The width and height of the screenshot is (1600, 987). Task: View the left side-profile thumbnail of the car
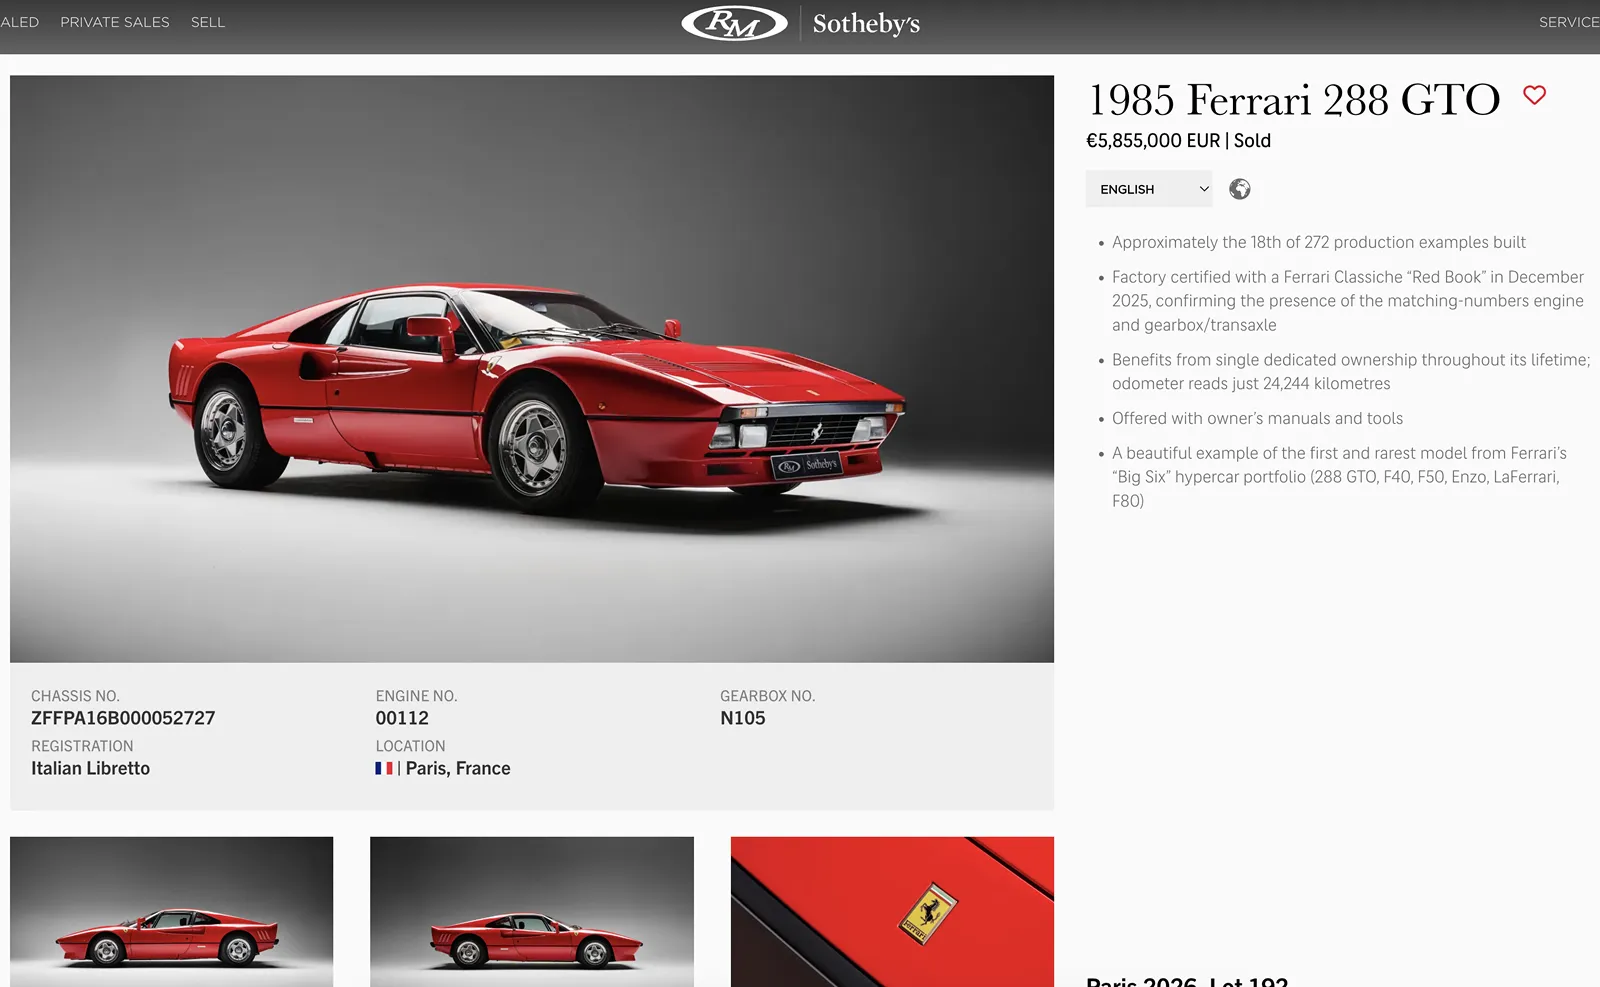click(171, 912)
